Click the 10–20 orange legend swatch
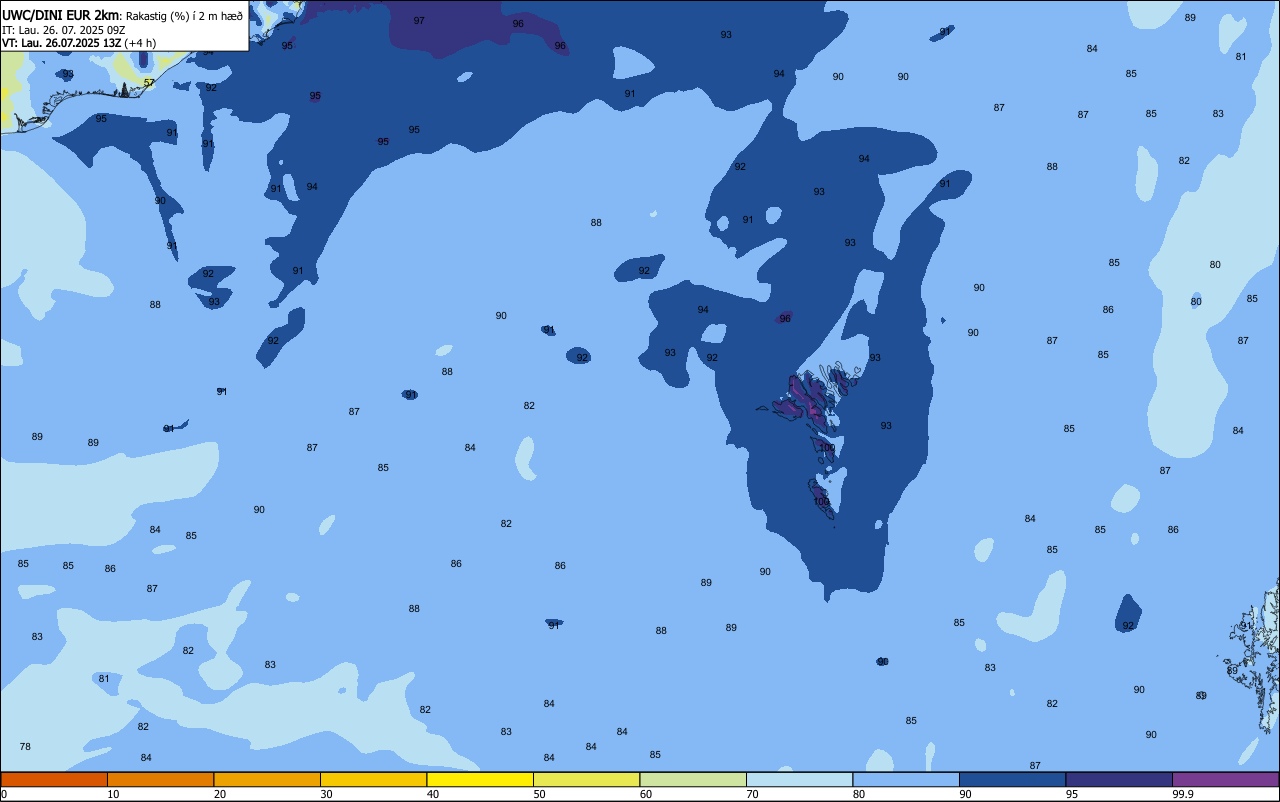Viewport: 1280px width, 802px height. (160, 779)
